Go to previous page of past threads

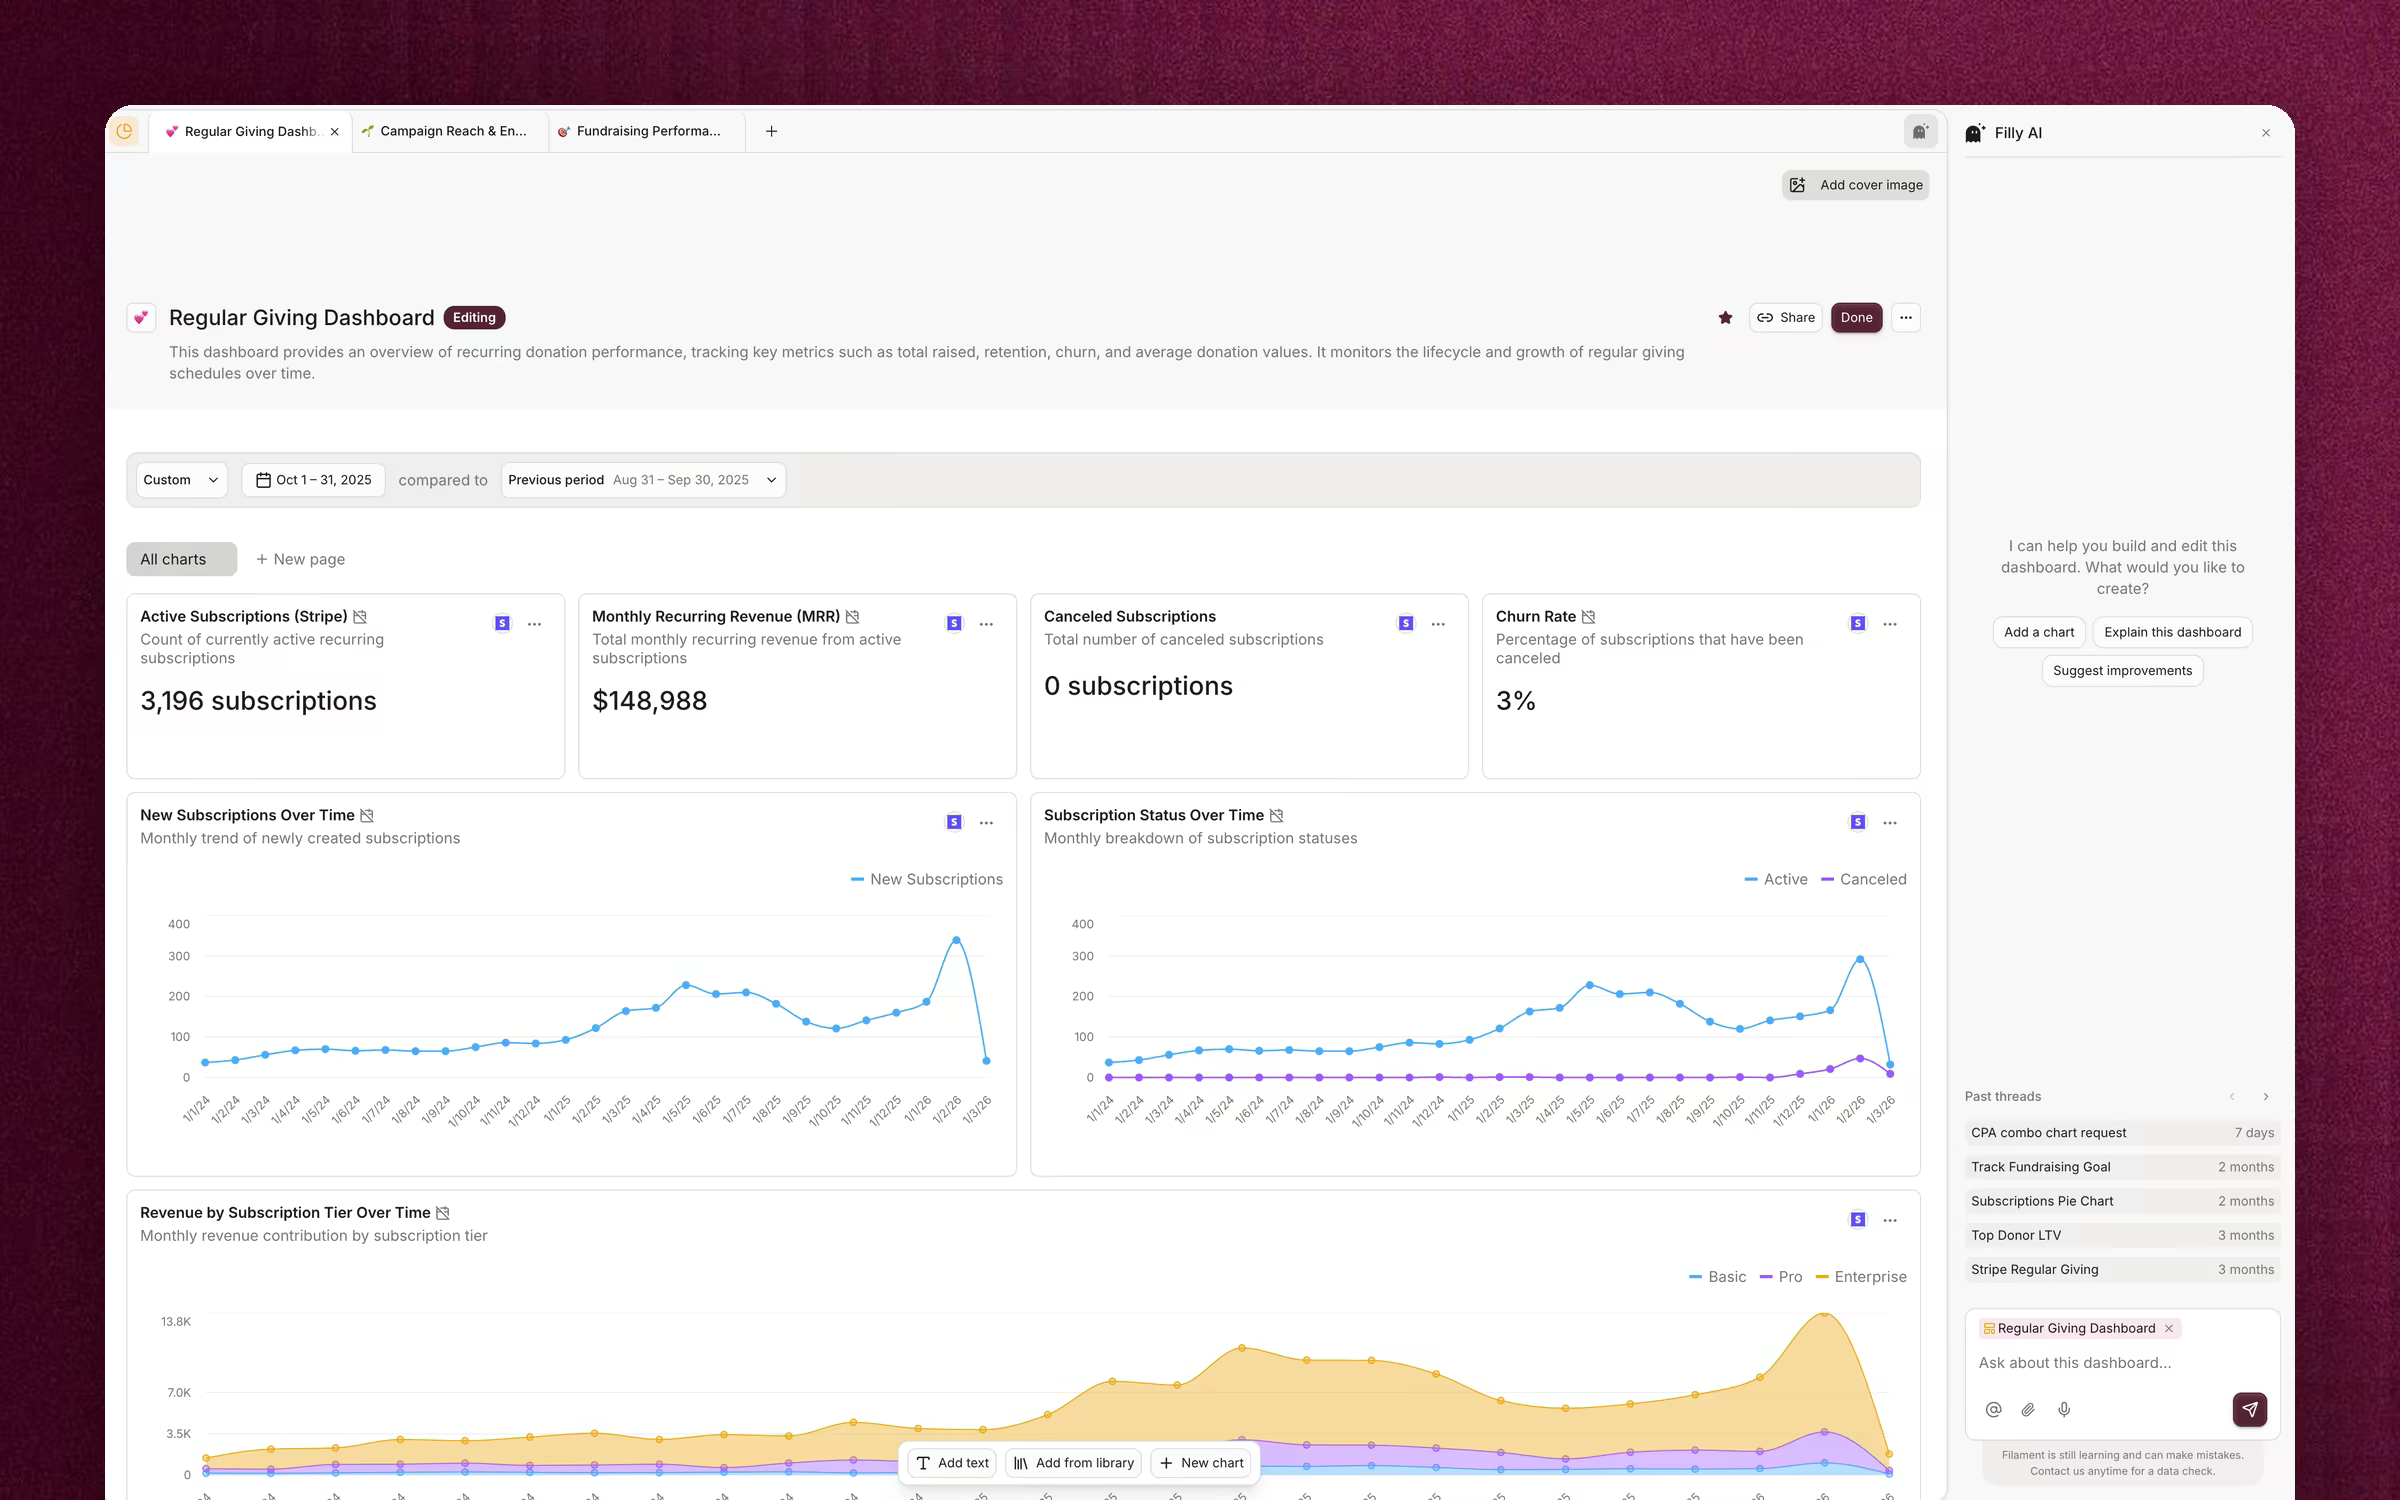pyautogui.click(x=2232, y=1097)
